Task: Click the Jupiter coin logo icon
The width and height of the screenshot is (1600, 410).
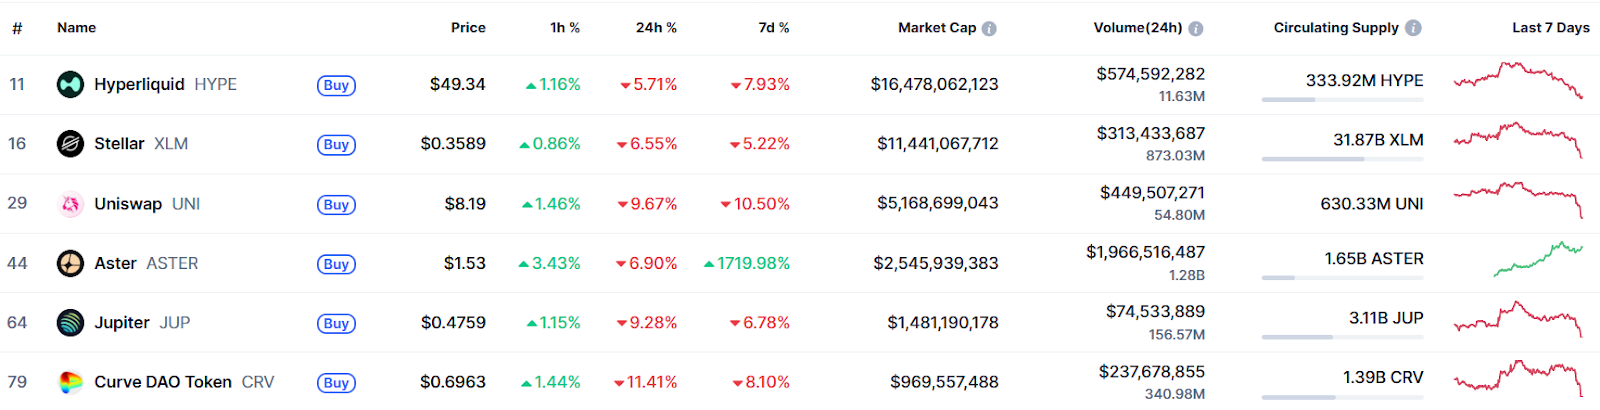Action: [70, 323]
